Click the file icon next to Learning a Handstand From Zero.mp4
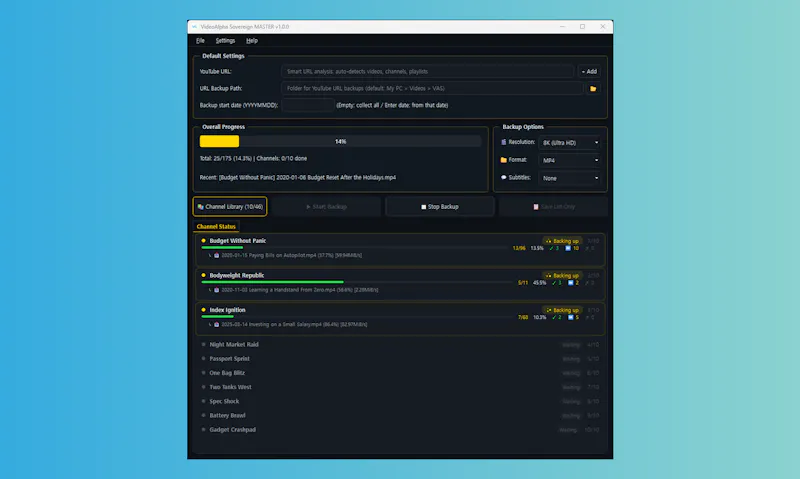 pos(216,290)
